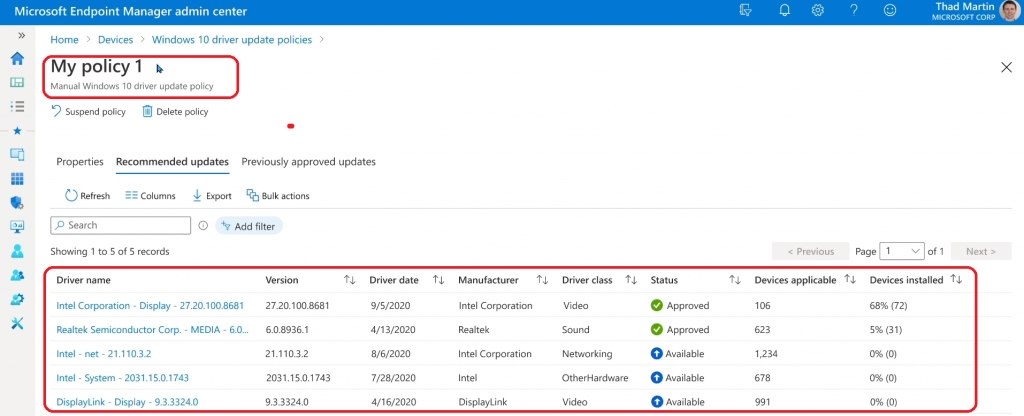Open help question mark icon
This screenshot has width=1024, height=416.
click(x=854, y=10)
